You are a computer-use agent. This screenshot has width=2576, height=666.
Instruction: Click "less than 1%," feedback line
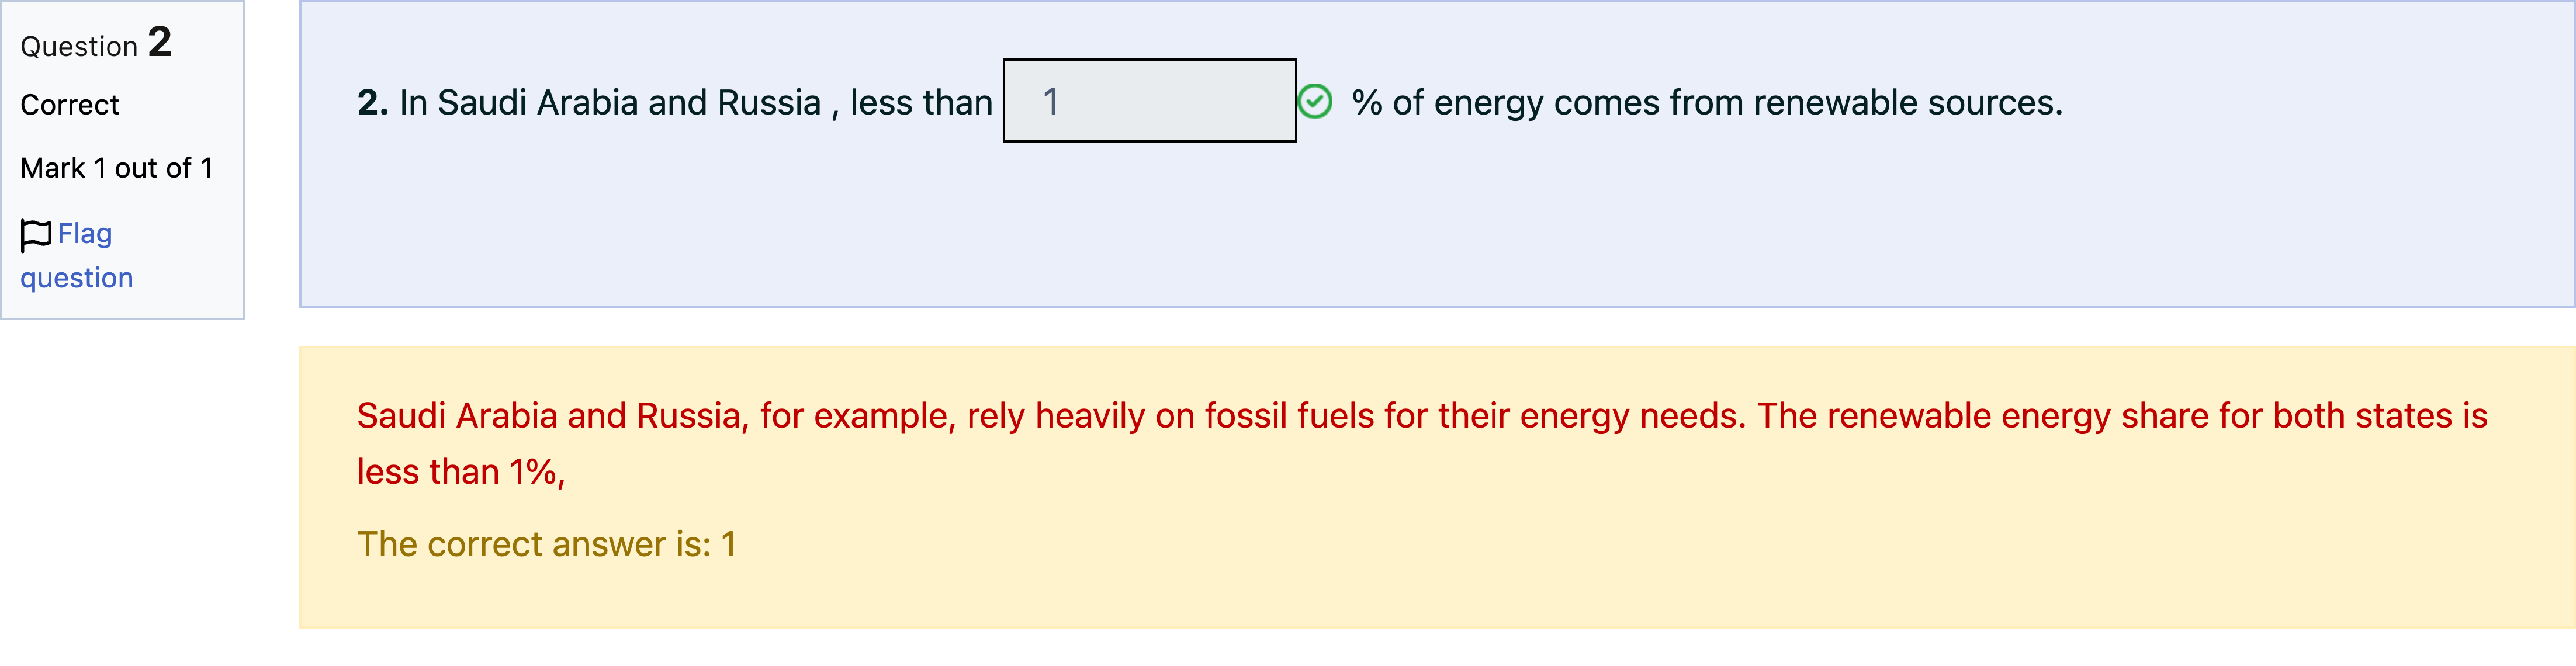(x=461, y=472)
